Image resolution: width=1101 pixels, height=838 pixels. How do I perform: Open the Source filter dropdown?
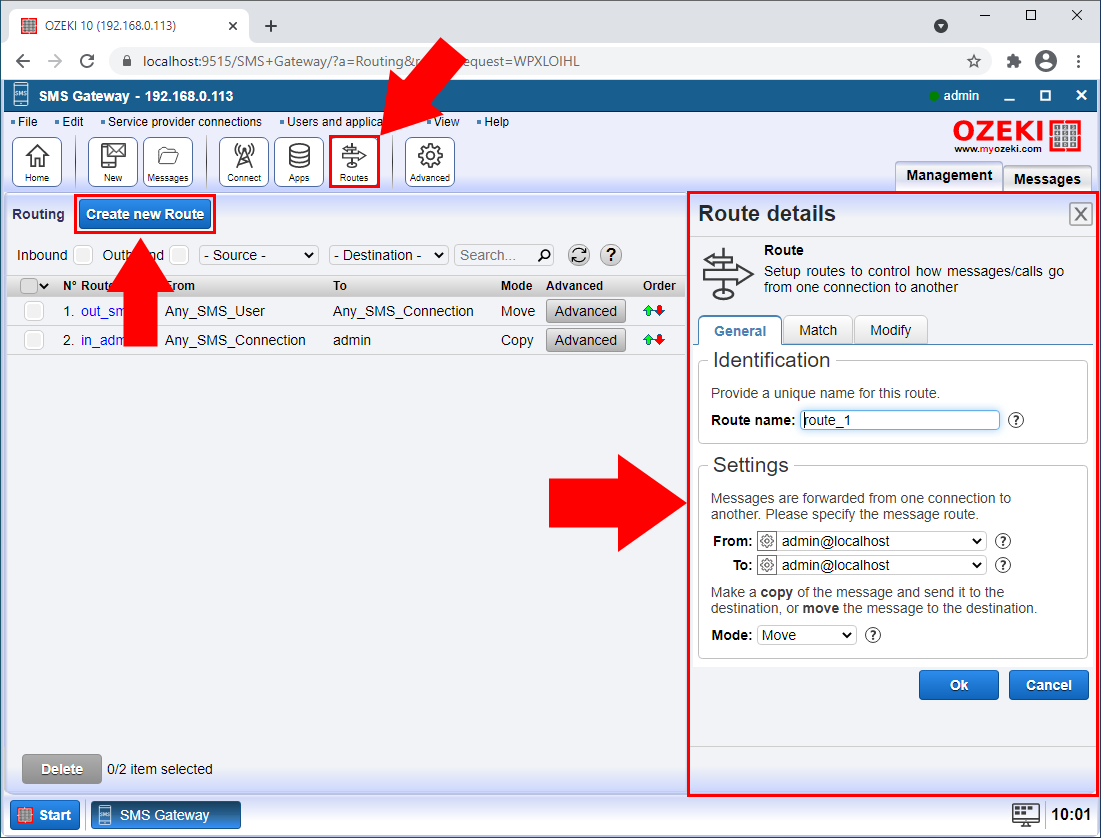[258, 255]
